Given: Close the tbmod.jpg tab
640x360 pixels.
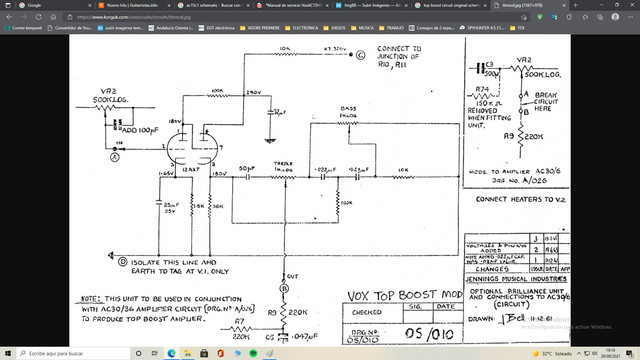Looking at the screenshot, I should pyautogui.click(x=564, y=5).
